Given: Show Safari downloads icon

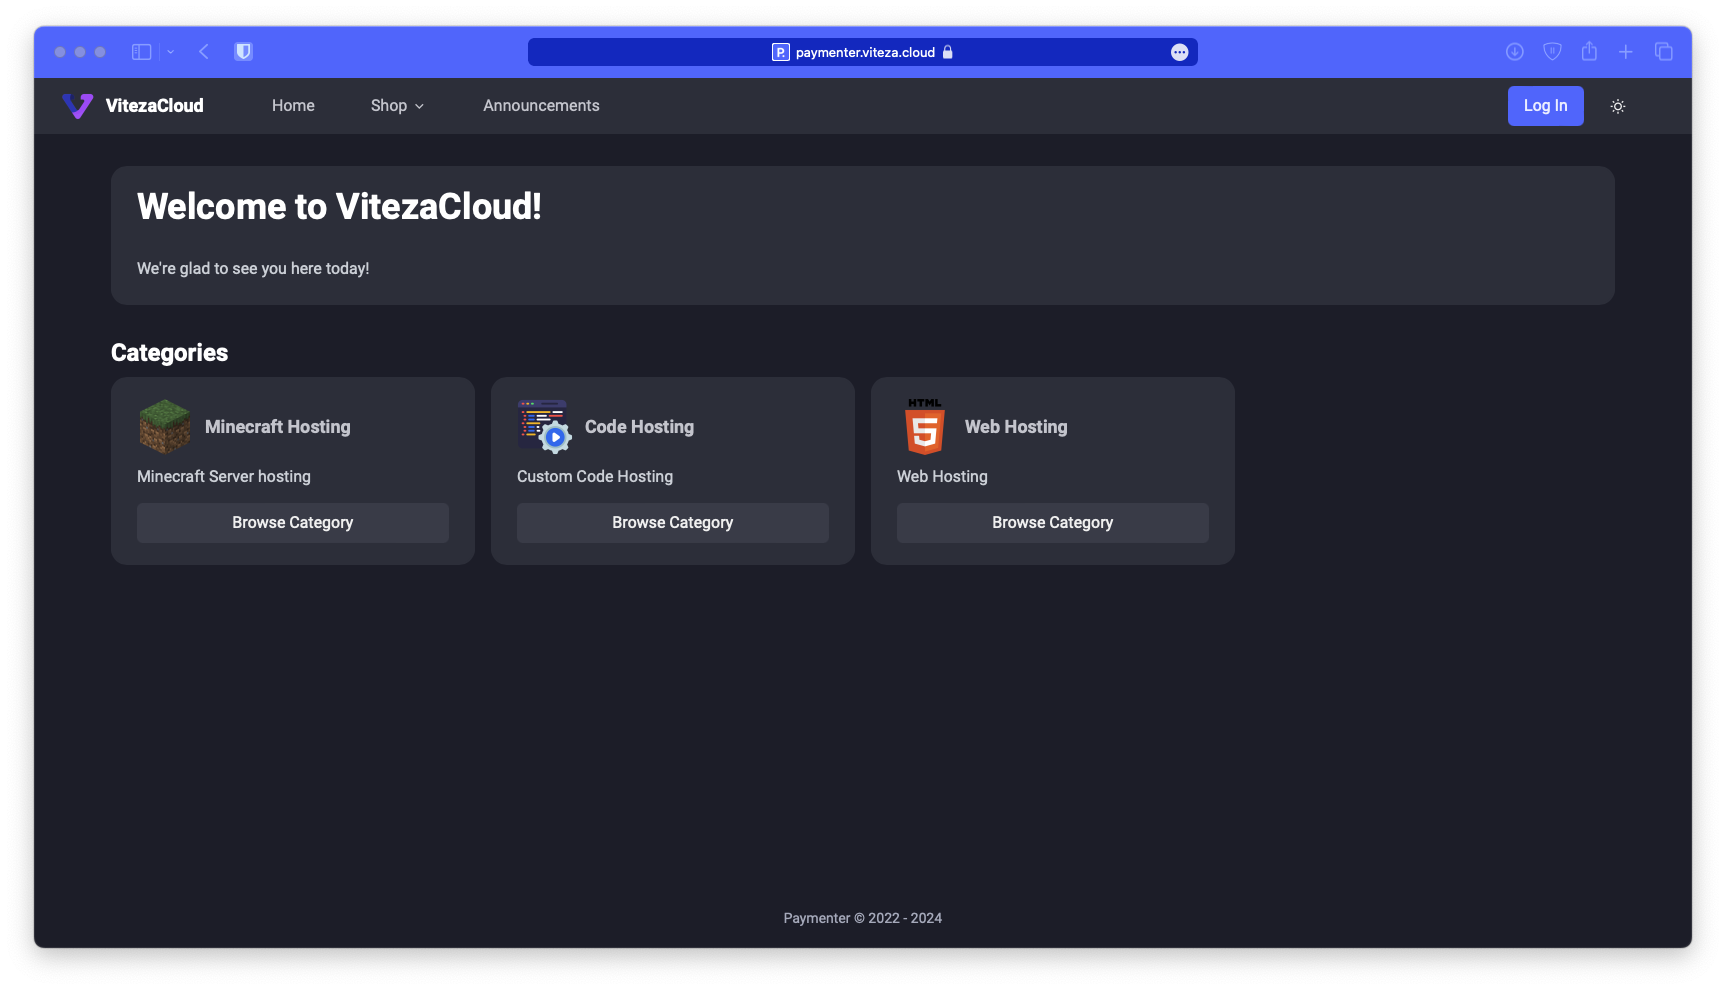Looking at the screenshot, I should click(x=1515, y=52).
